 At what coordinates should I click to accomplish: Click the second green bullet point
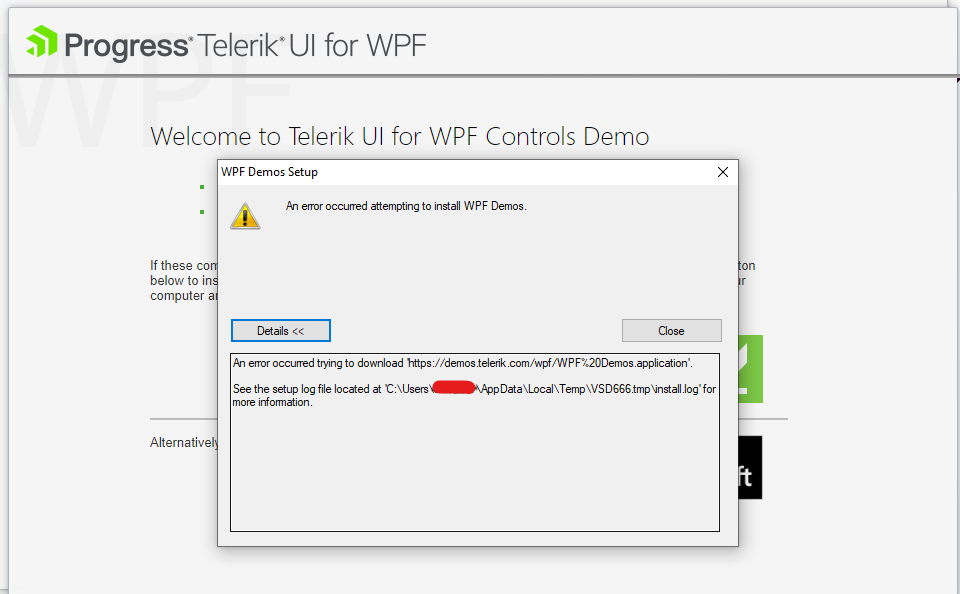[x=202, y=212]
